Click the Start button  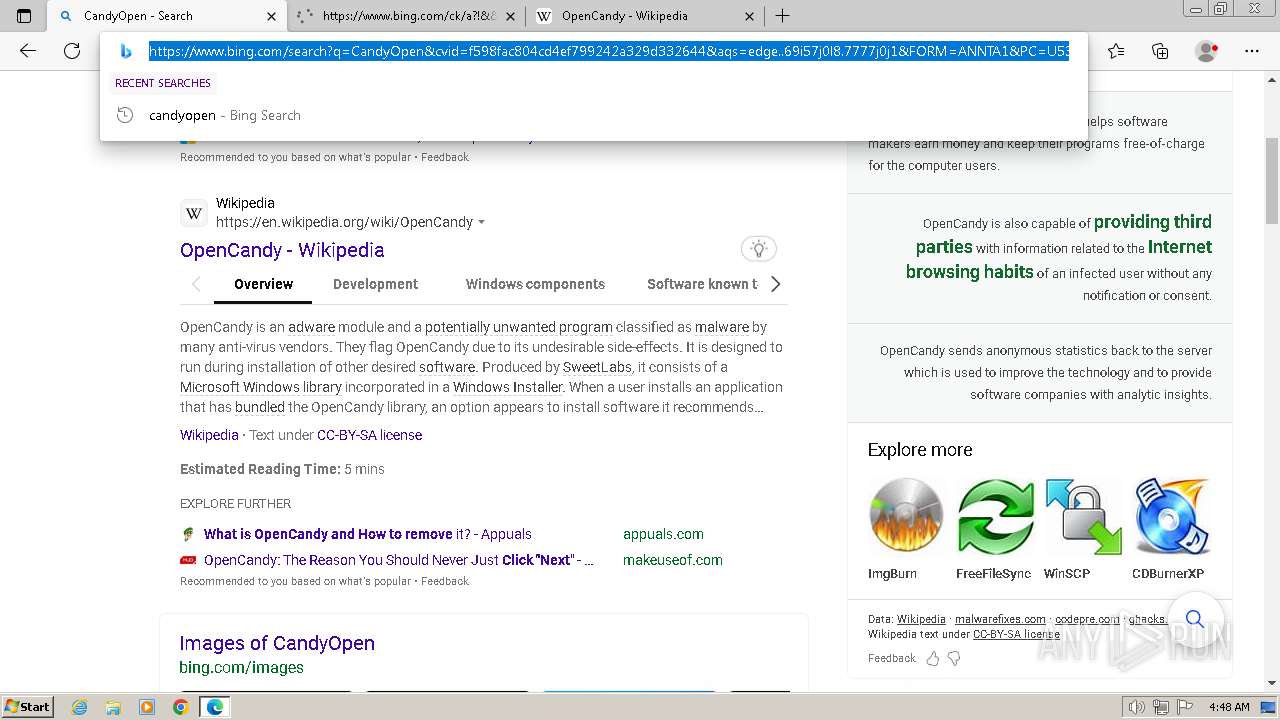tap(27, 707)
